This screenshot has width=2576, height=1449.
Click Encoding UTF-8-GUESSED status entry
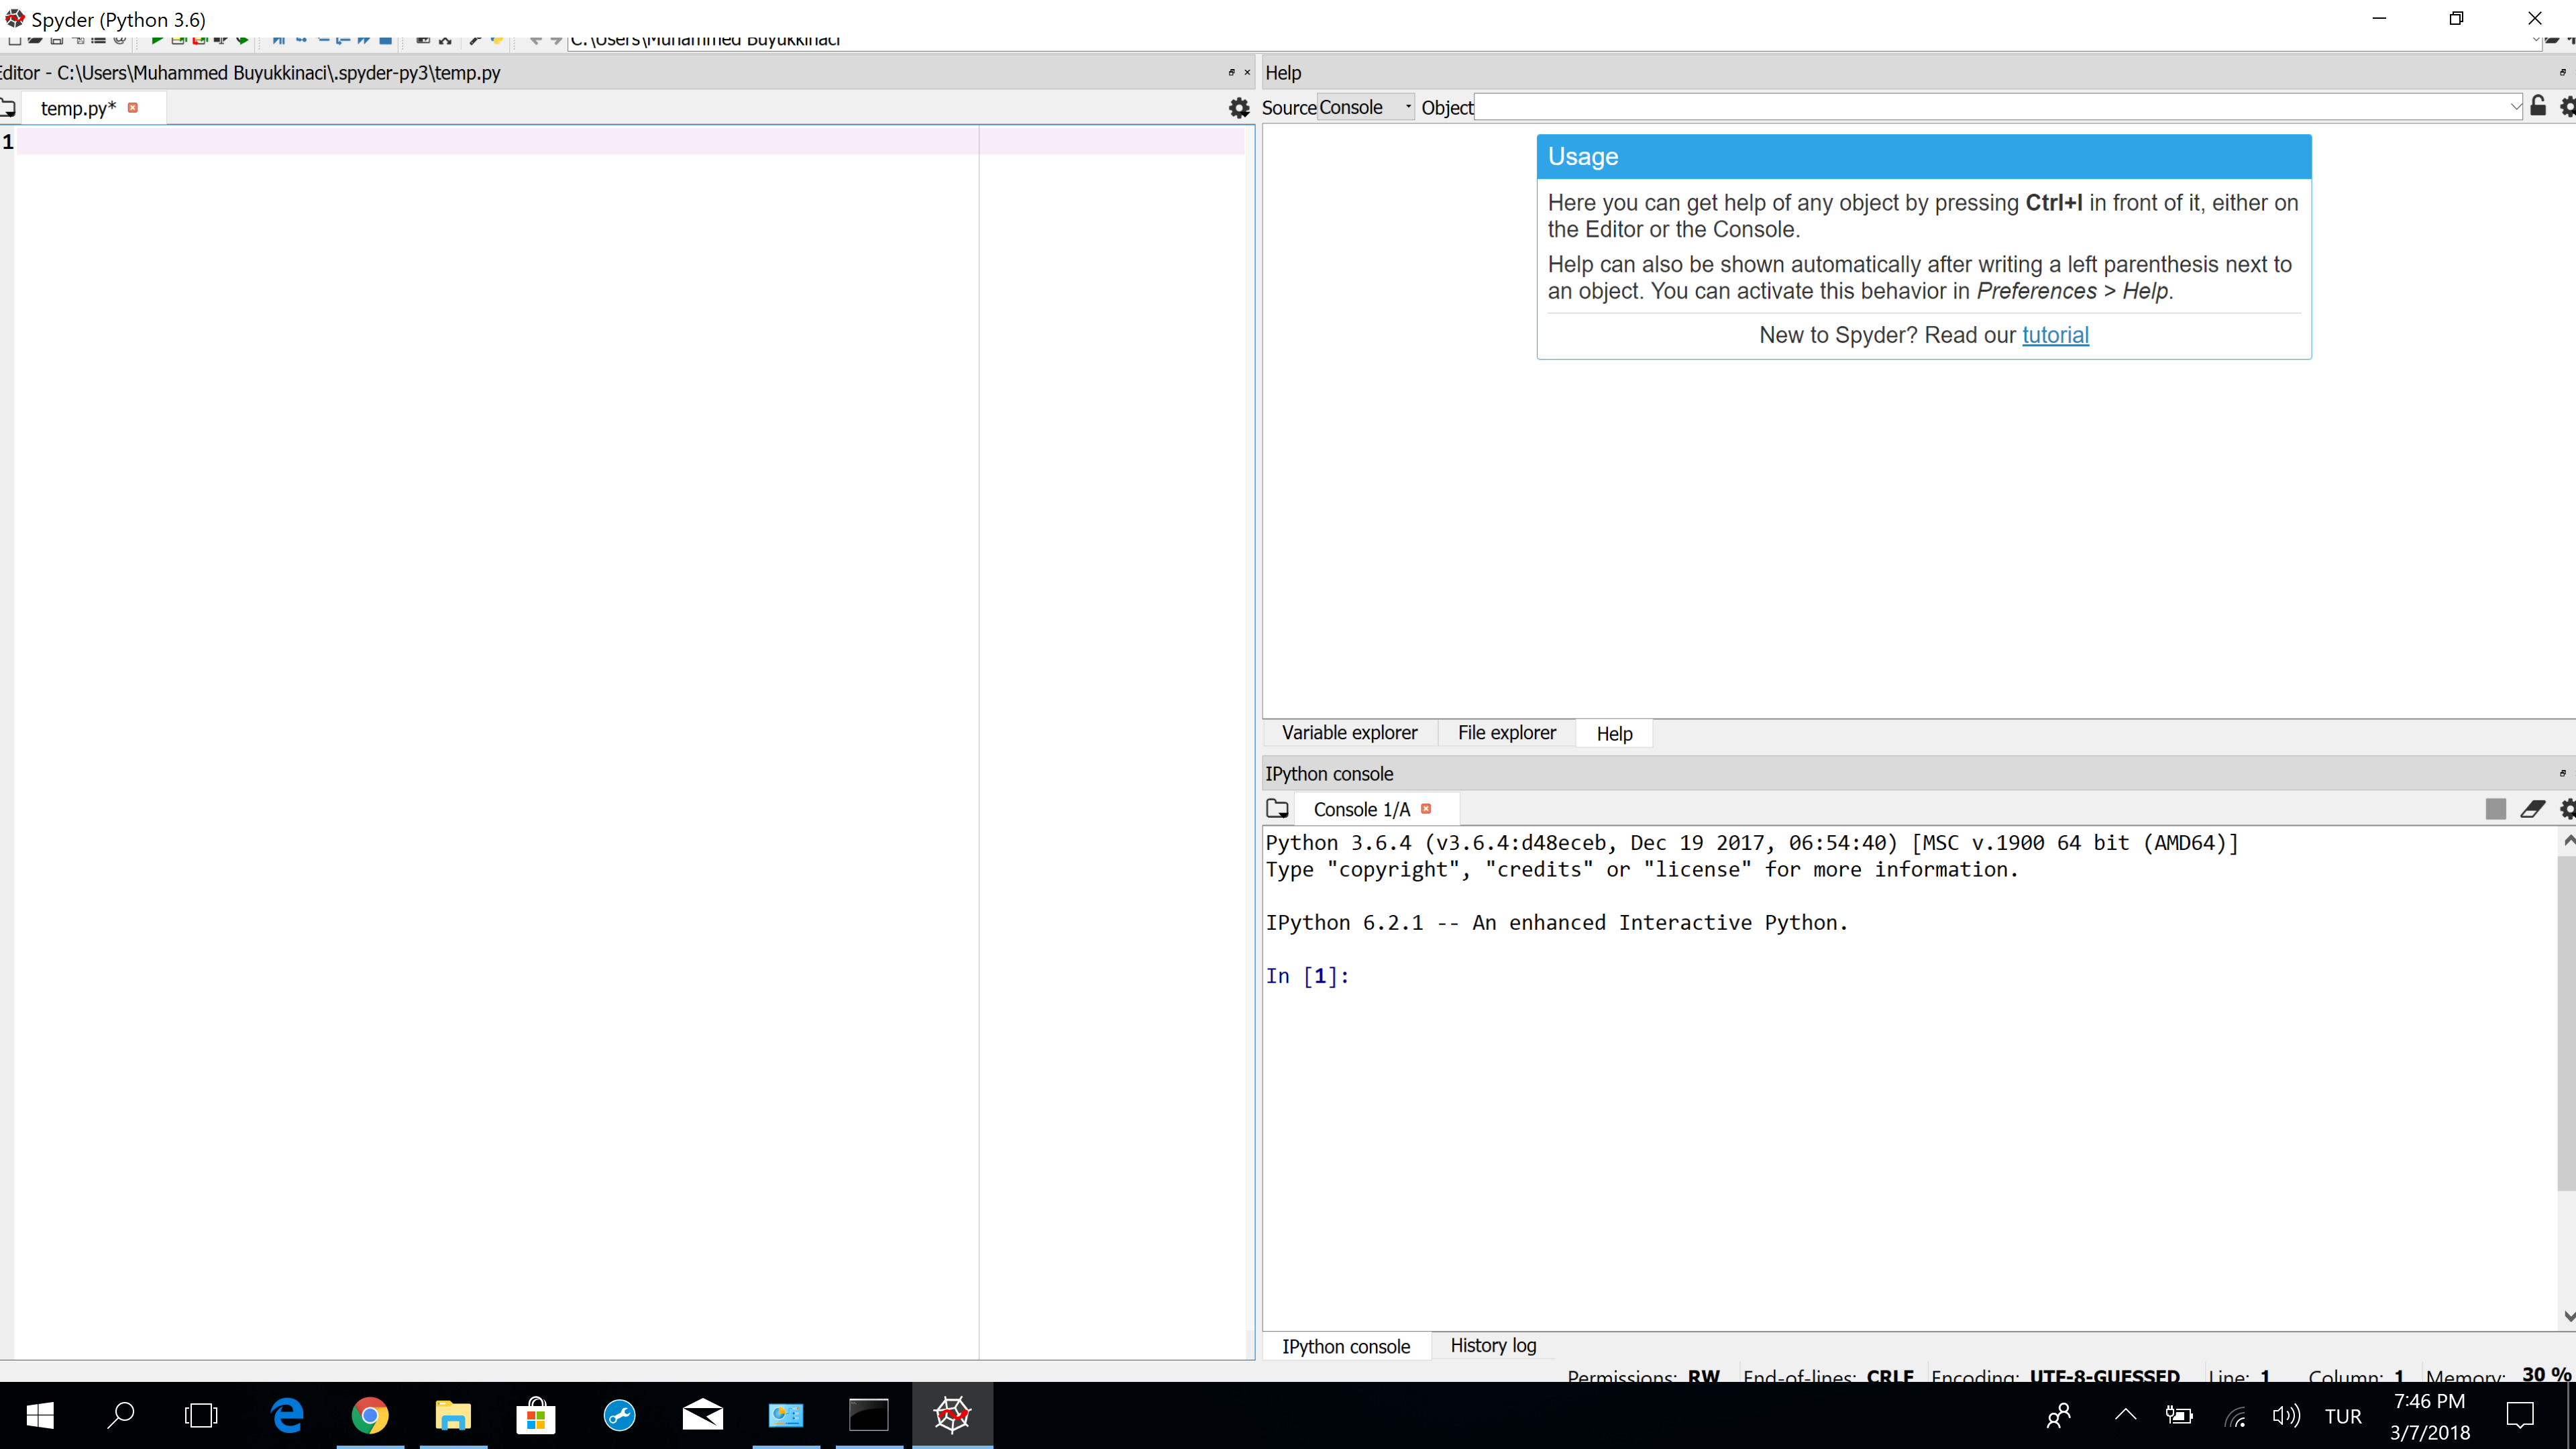tap(2055, 1376)
